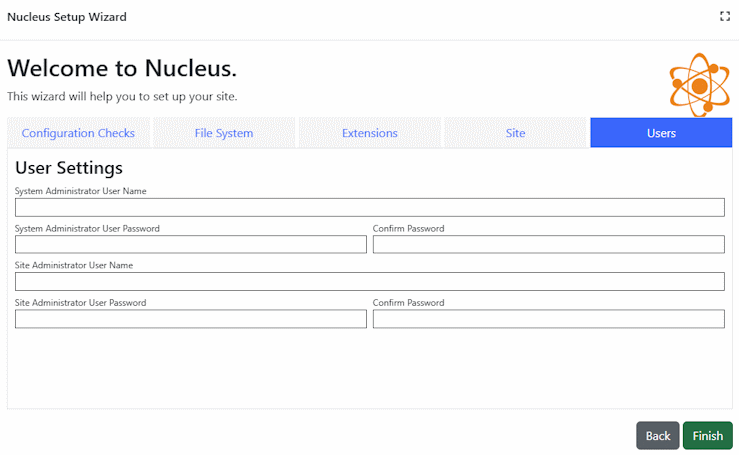Click the orange Nucleus atom logo
Viewport: 739px width, 455px height.
click(699, 85)
